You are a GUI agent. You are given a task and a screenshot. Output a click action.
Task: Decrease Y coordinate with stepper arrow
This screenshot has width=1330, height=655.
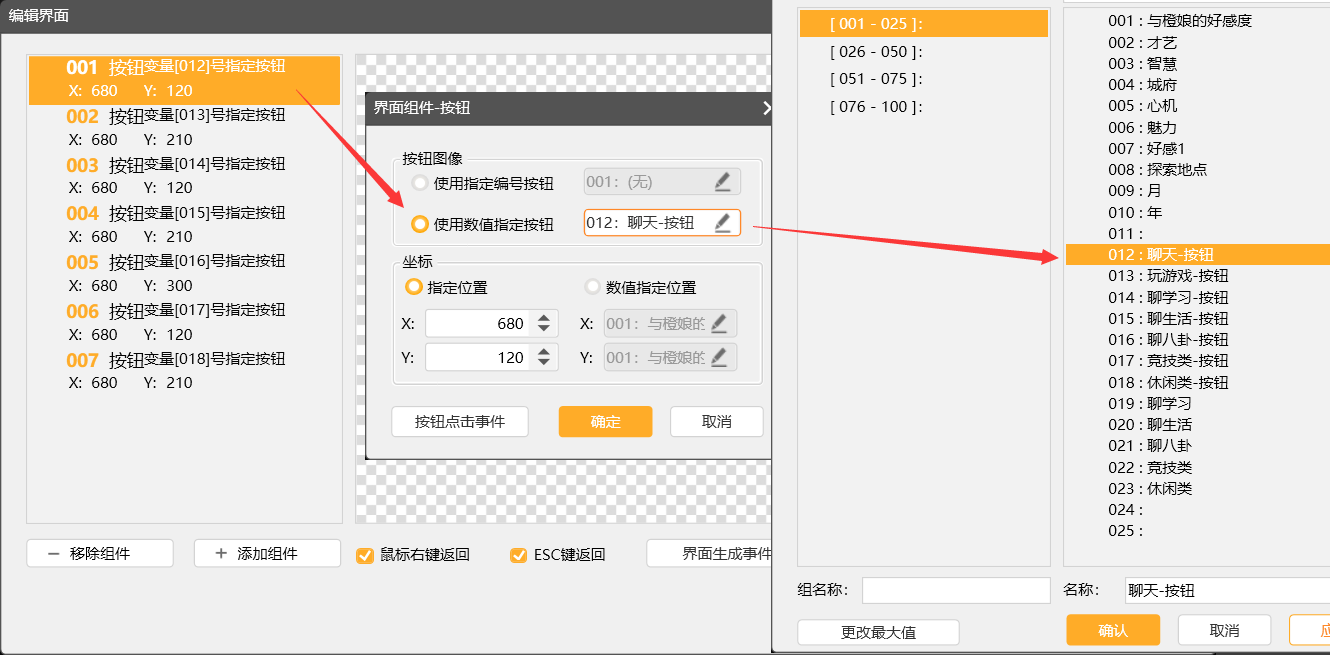click(543, 363)
